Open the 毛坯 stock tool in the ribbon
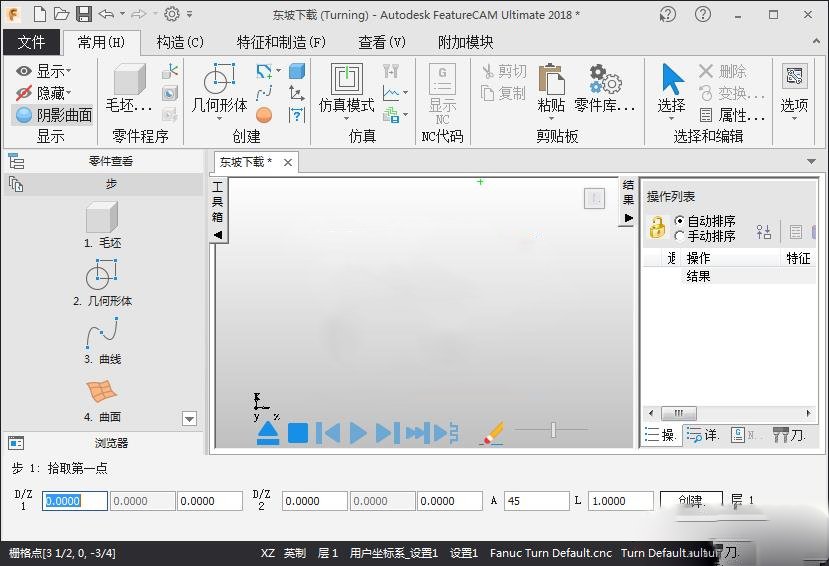This screenshot has width=829, height=566. [130, 89]
